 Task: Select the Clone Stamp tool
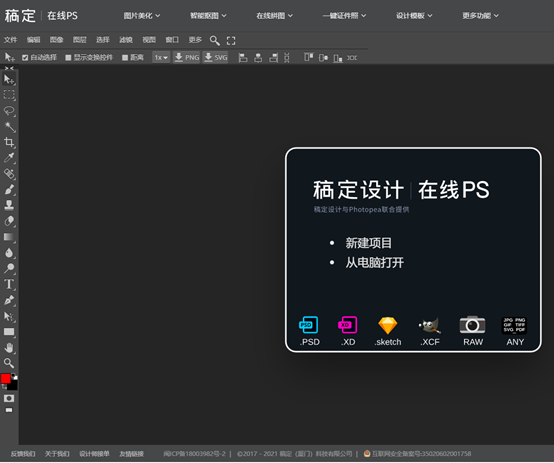9,205
